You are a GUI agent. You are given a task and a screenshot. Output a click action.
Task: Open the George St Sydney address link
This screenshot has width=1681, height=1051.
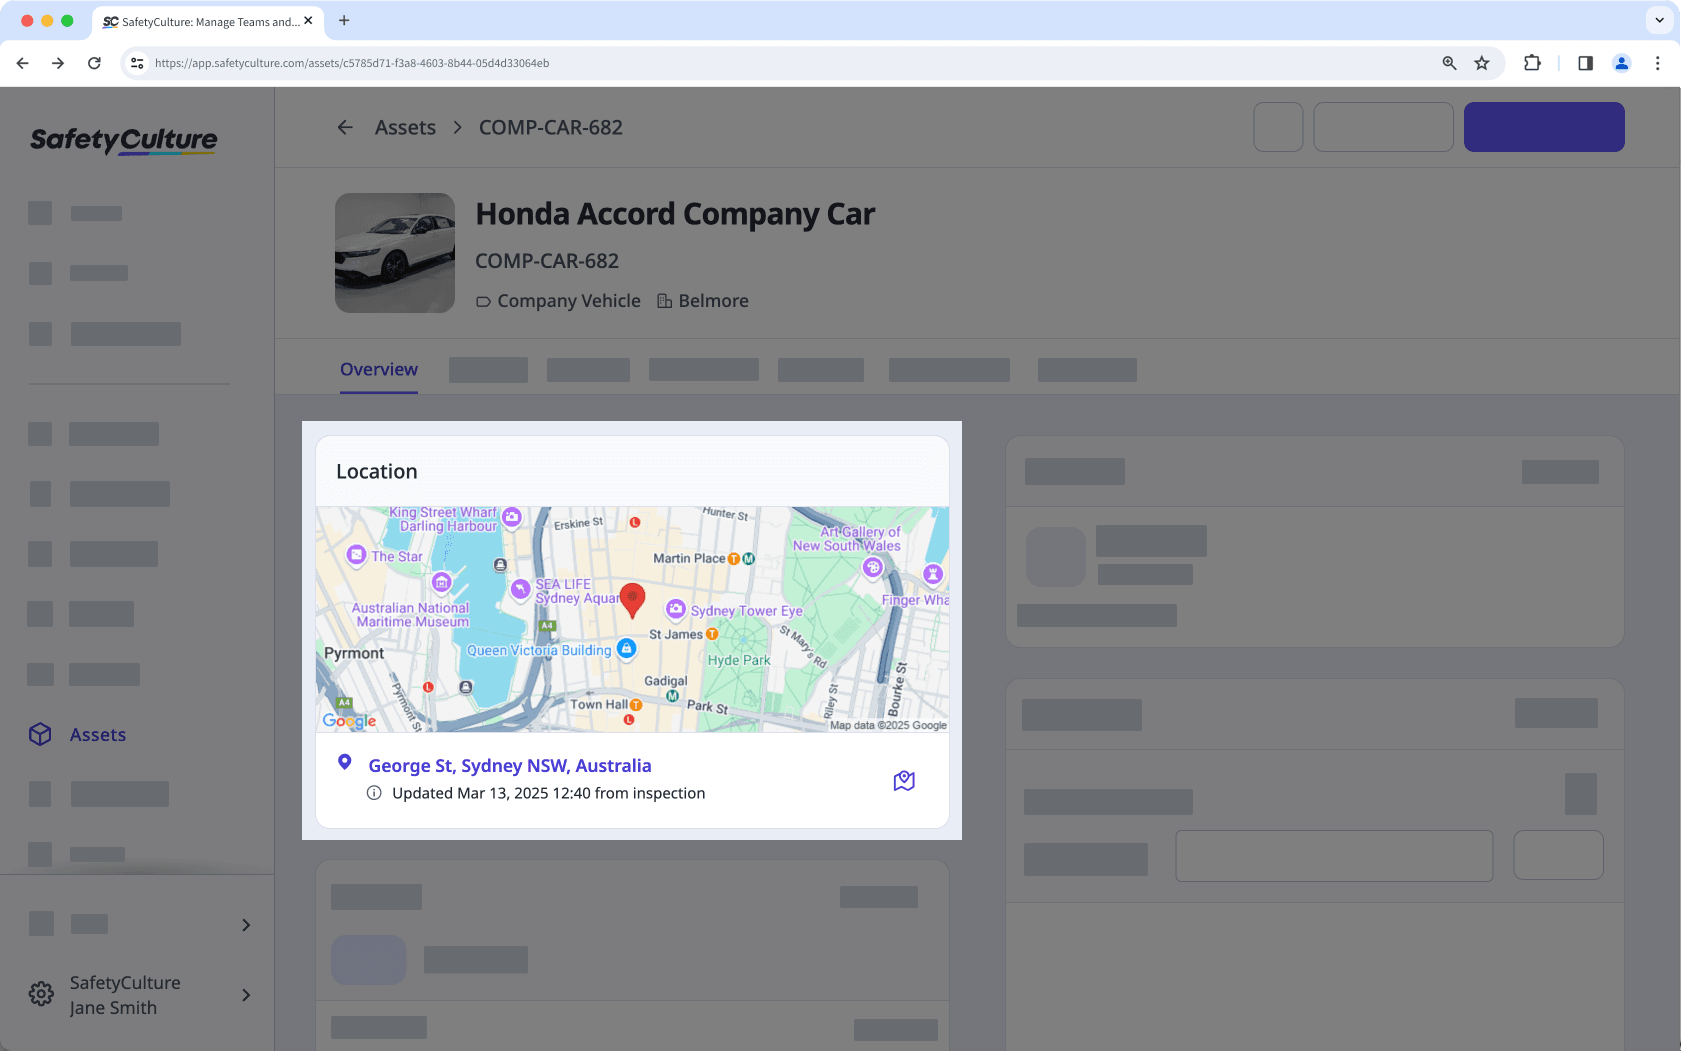pyautogui.click(x=510, y=765)
